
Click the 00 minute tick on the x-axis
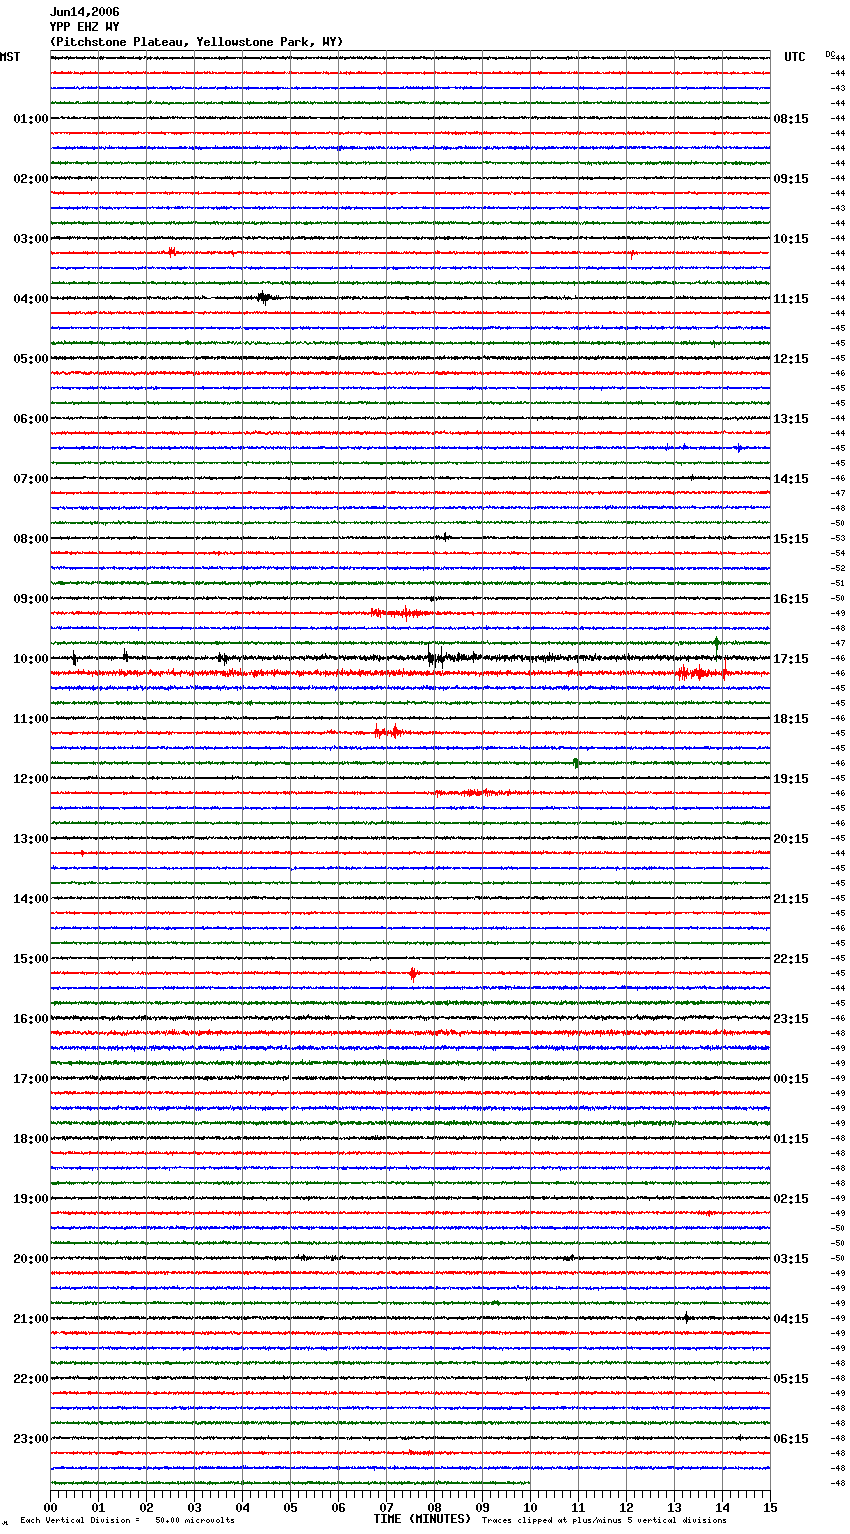point(50,1507)
